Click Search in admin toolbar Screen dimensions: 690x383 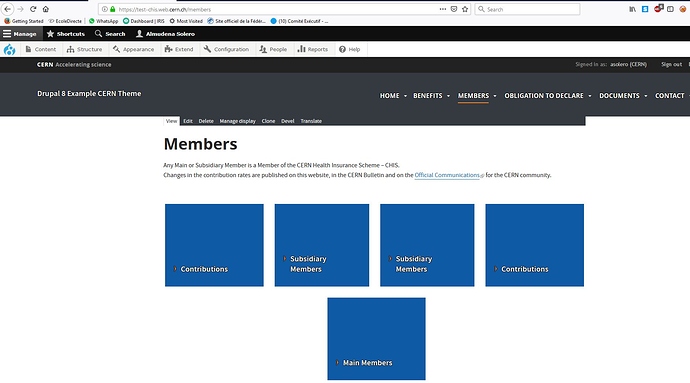[x=110, y=33]
